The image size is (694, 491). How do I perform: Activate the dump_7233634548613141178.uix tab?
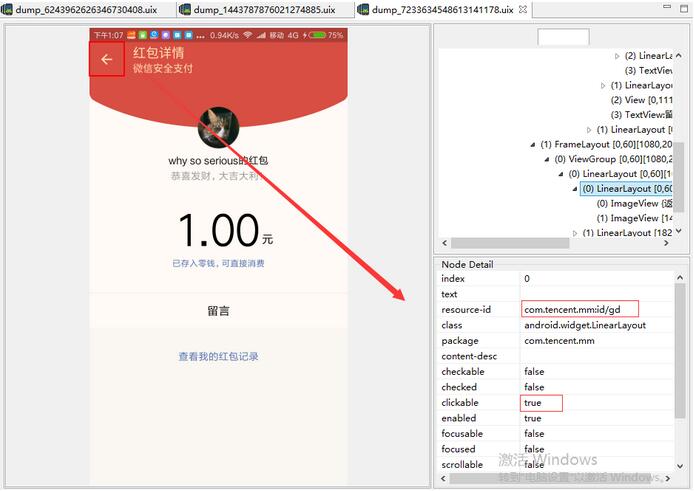442,9
